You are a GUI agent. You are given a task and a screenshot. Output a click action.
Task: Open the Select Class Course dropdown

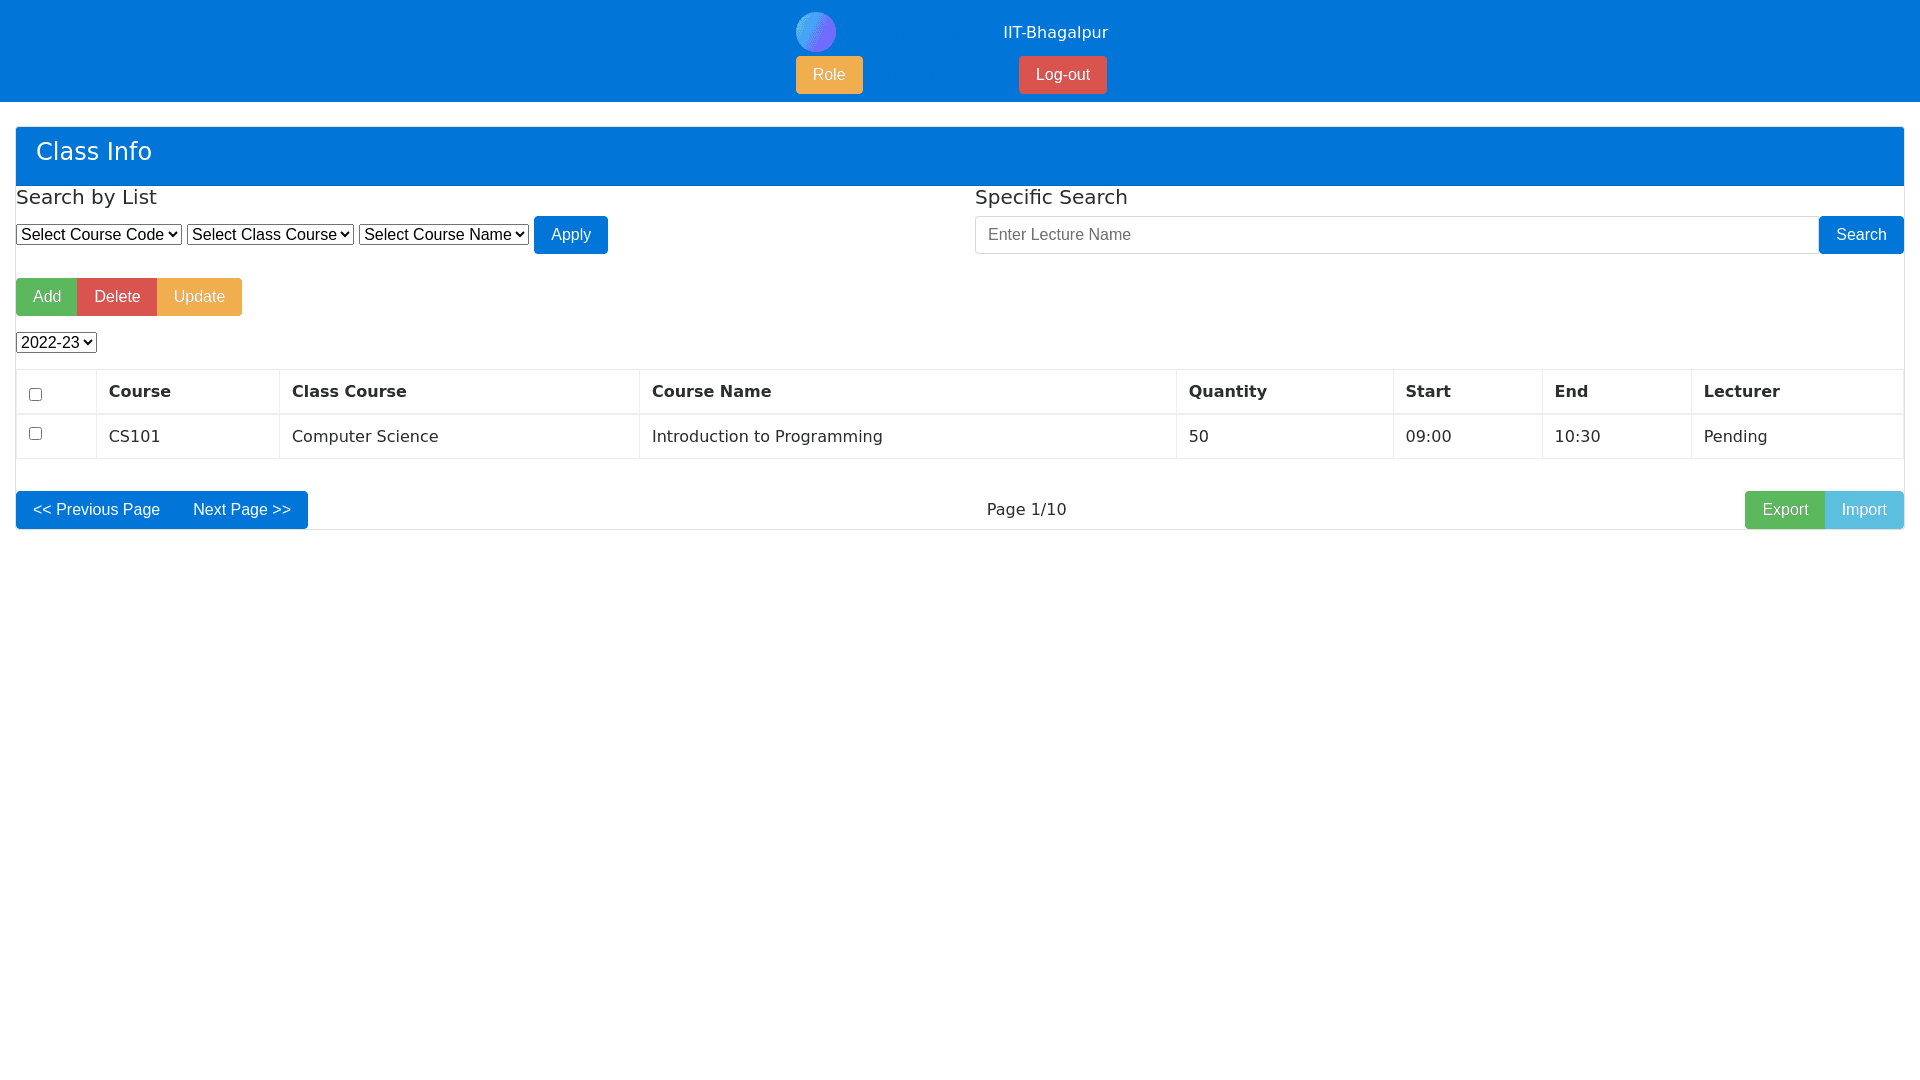(x=270, y=234)
